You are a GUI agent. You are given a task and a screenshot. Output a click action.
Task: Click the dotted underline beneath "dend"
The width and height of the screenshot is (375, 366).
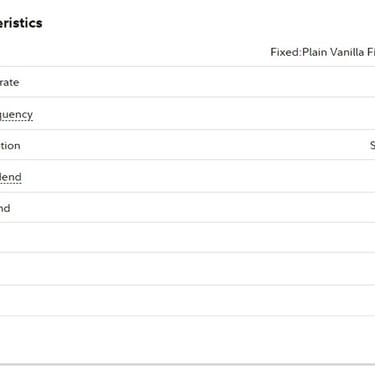pyautogui.click(x=11, y=182)
